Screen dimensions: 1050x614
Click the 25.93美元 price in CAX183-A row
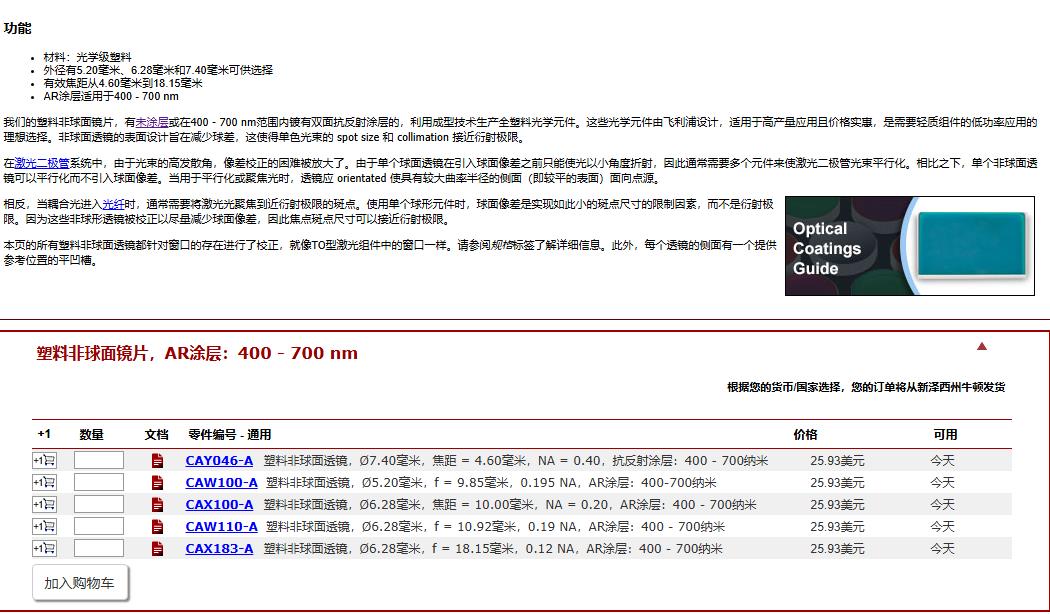point(837,549)
